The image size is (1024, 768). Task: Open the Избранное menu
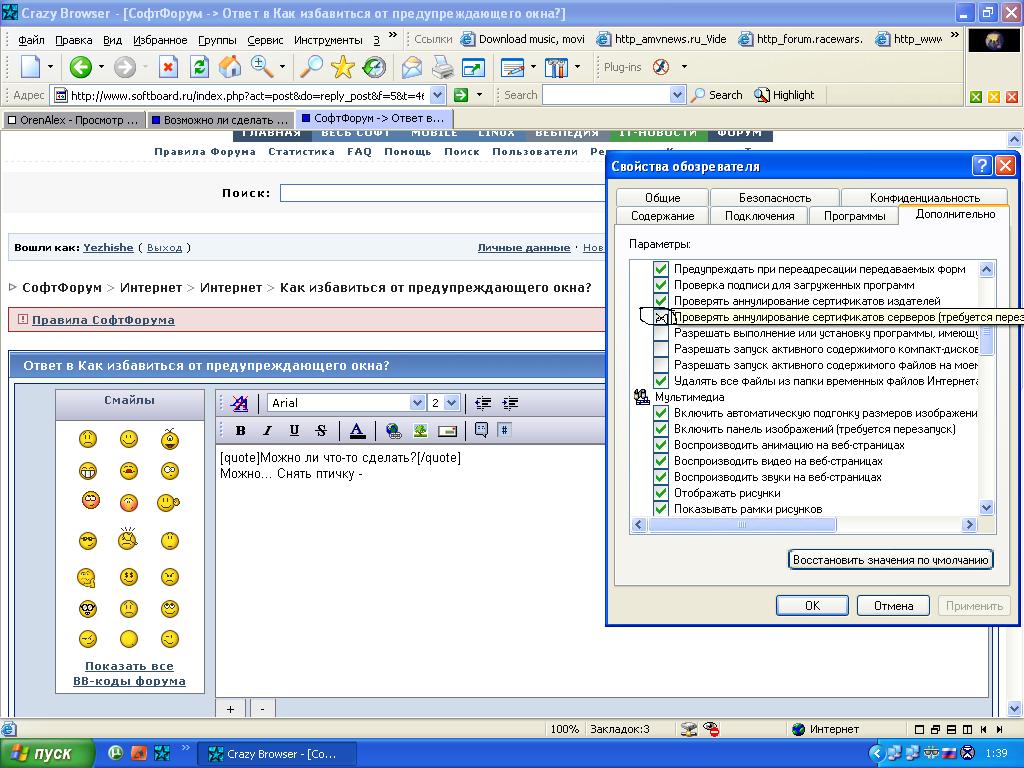160,40
